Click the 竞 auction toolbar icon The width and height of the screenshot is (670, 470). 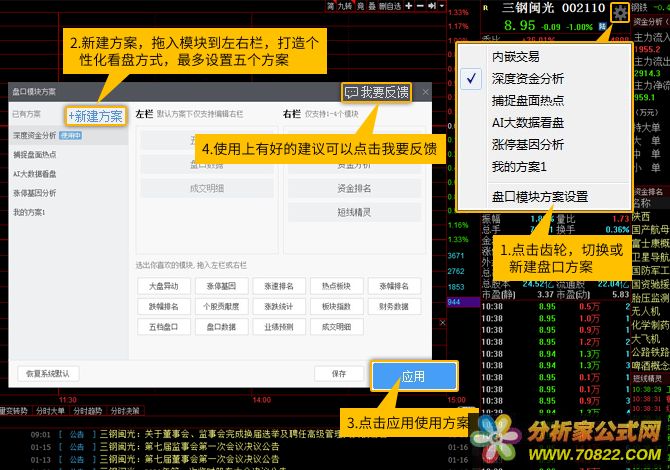pyautogui.click(x=361, y=6)
